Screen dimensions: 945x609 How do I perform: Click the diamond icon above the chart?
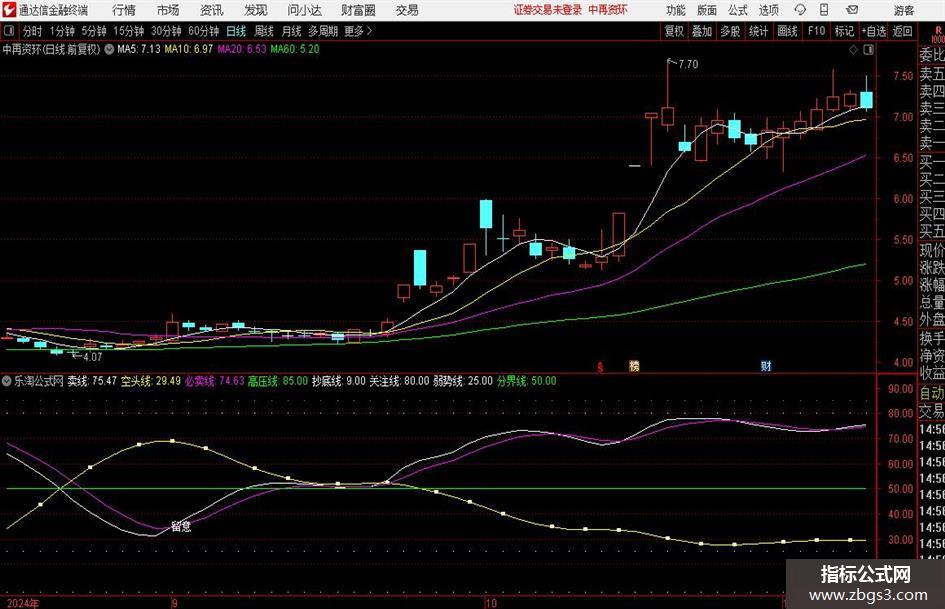click(x=853, y=50)
